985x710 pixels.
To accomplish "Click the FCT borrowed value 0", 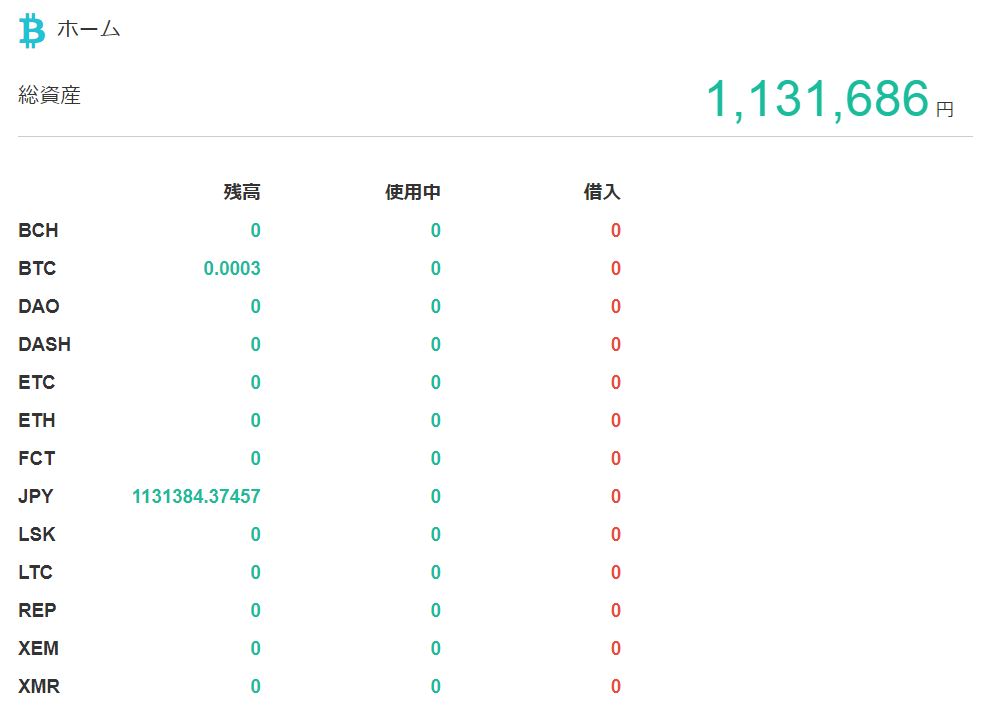I will tap(616, 458).
